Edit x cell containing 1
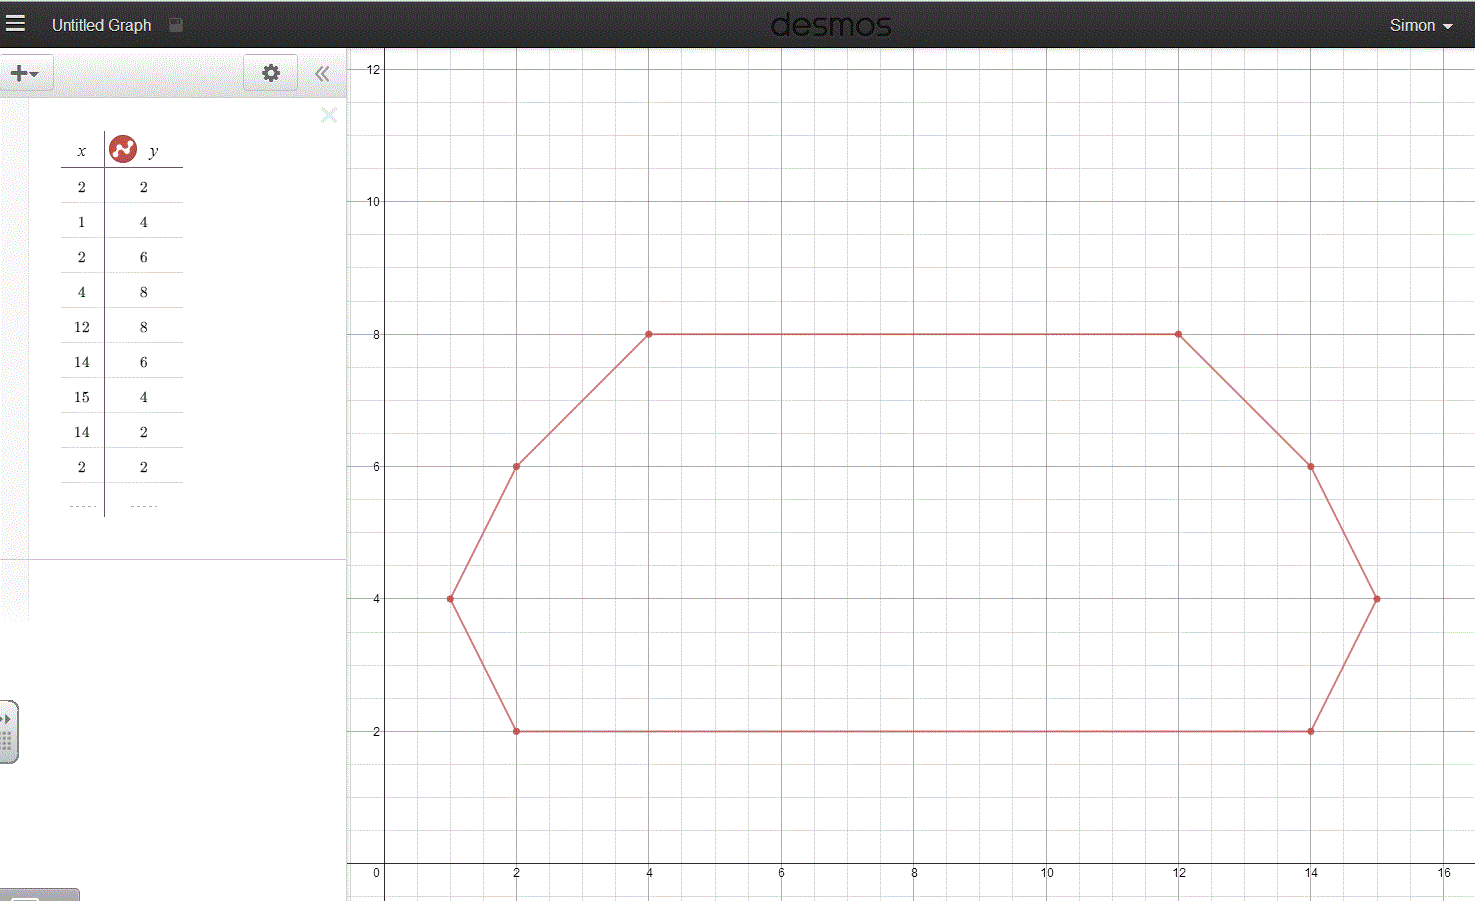 click(x=82, y=222)
